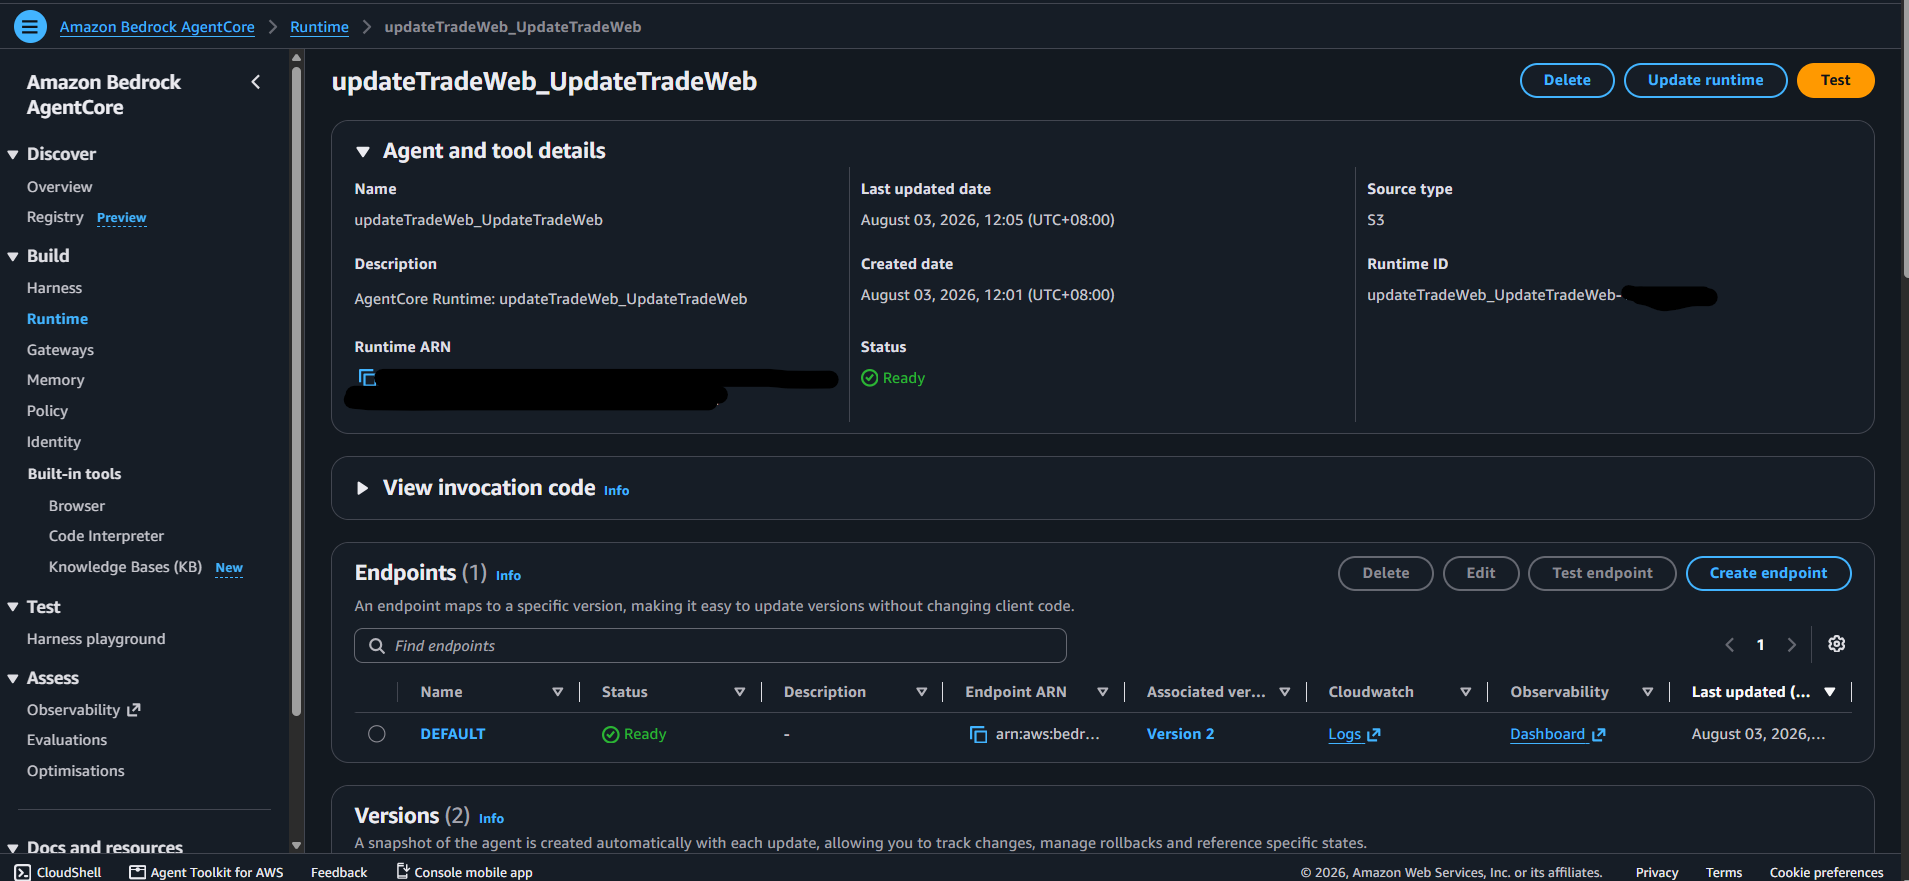Open Evaluations in side navigation
Image resolution: width=1909 pixels, height=881 pixels.
pos(67,740)
